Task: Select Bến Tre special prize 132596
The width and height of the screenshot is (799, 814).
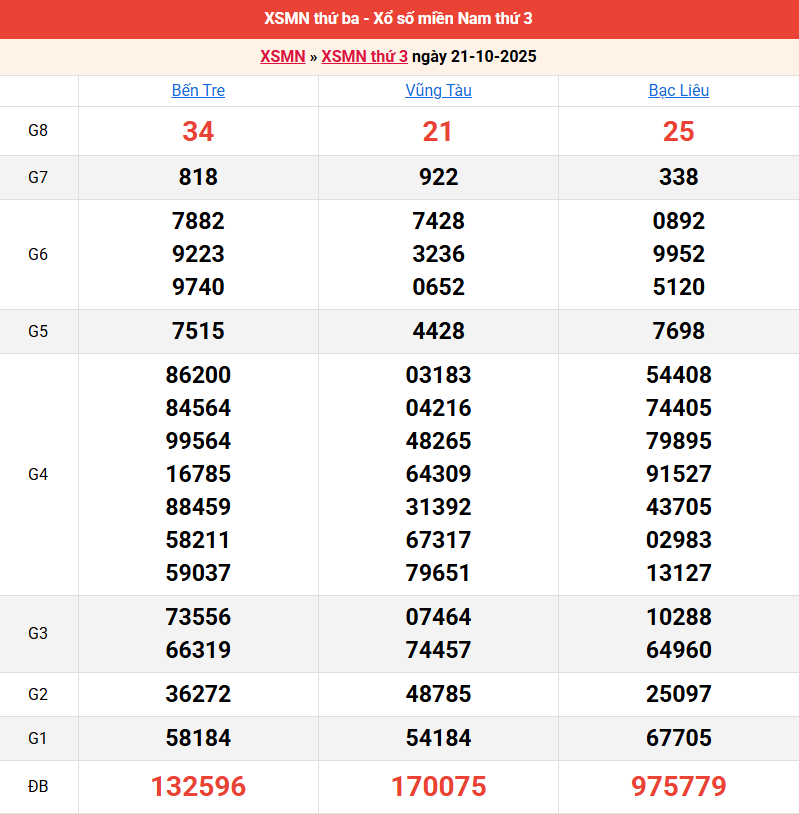Action: pyautogui.click(x=198, y=787)
